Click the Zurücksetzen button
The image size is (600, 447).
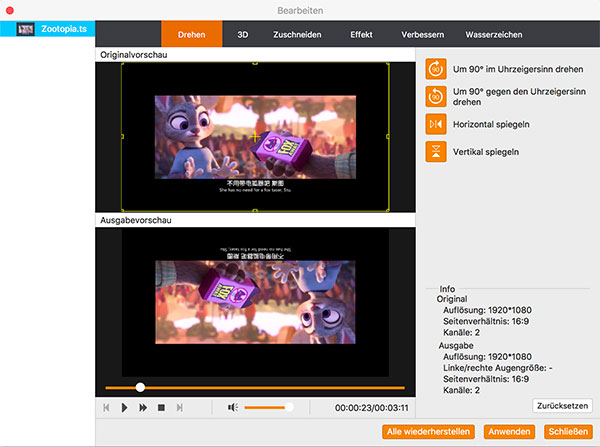[562, 406]
